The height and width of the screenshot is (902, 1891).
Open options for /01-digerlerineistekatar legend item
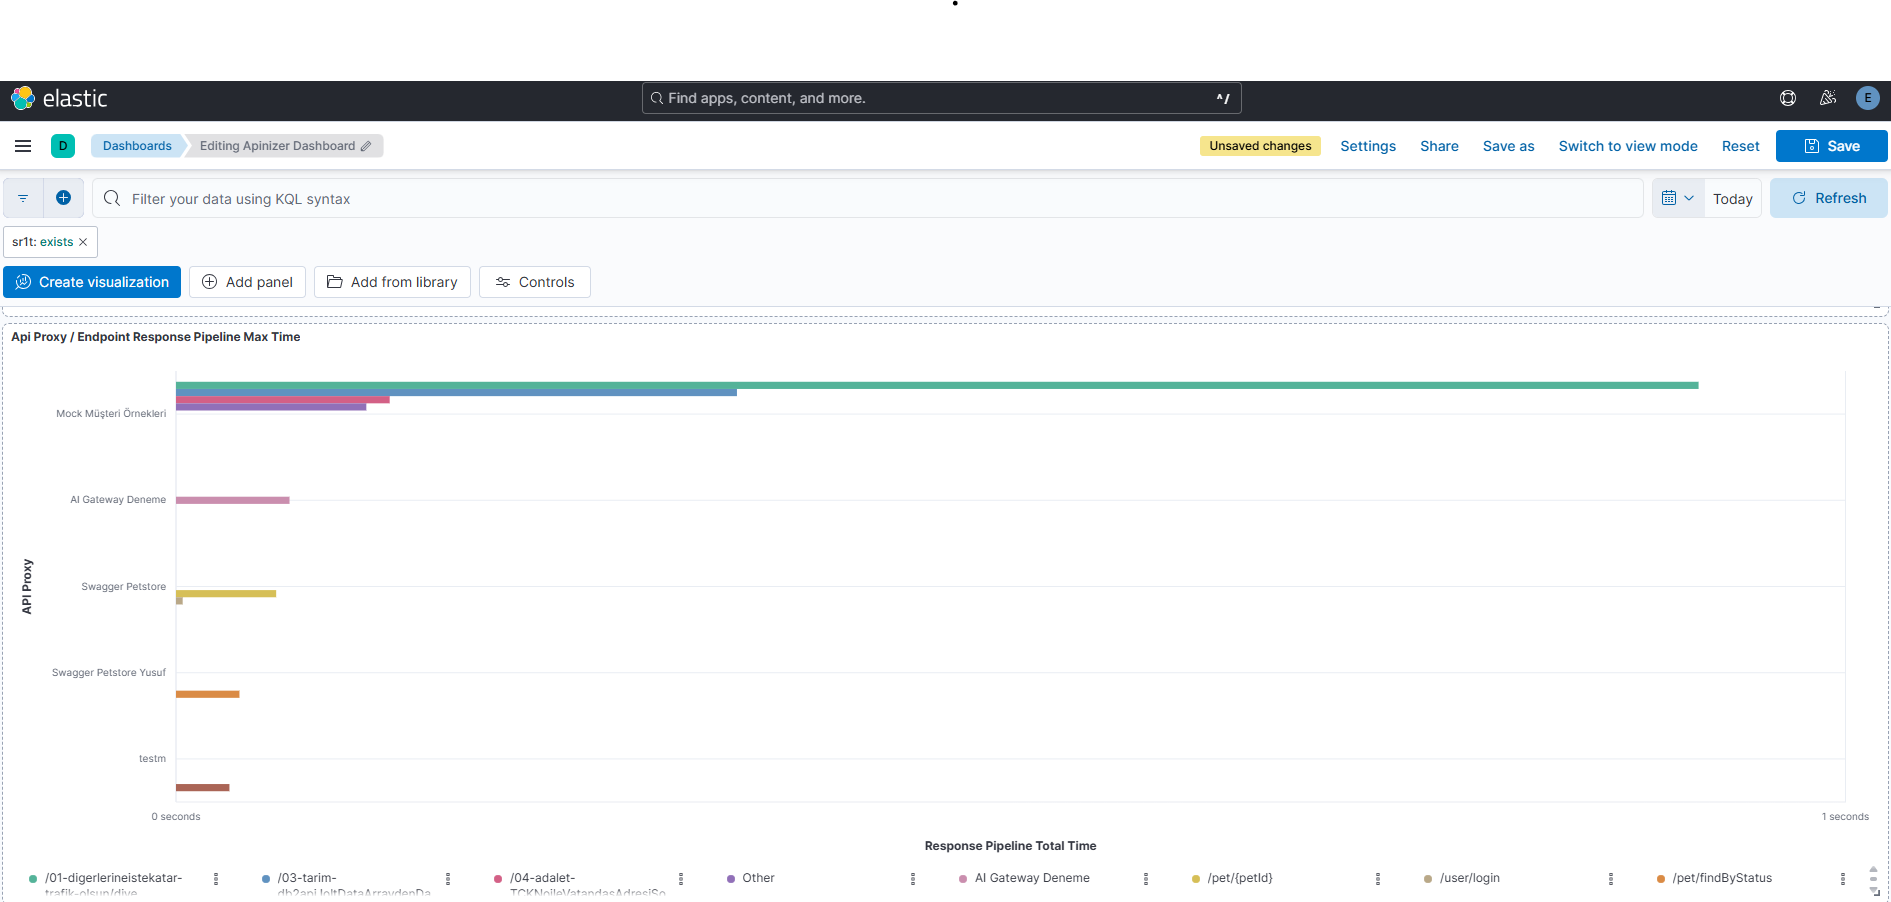216,878
